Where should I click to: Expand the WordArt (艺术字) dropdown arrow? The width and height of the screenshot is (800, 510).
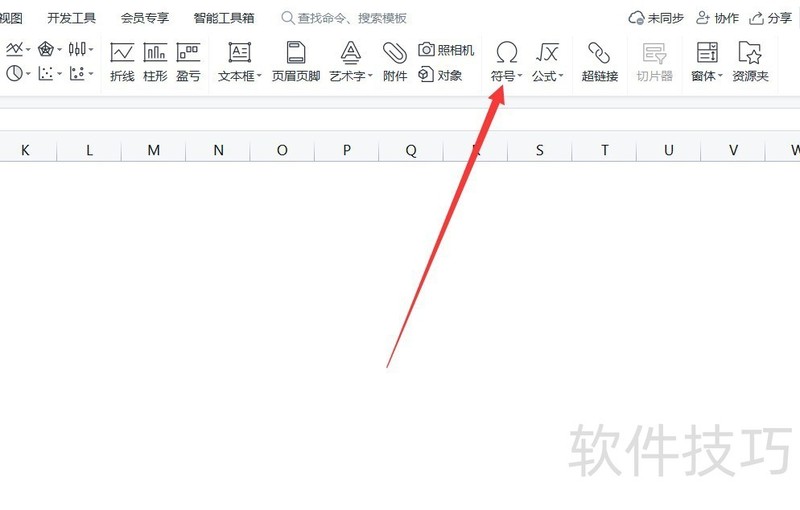(x=370, y=76)
